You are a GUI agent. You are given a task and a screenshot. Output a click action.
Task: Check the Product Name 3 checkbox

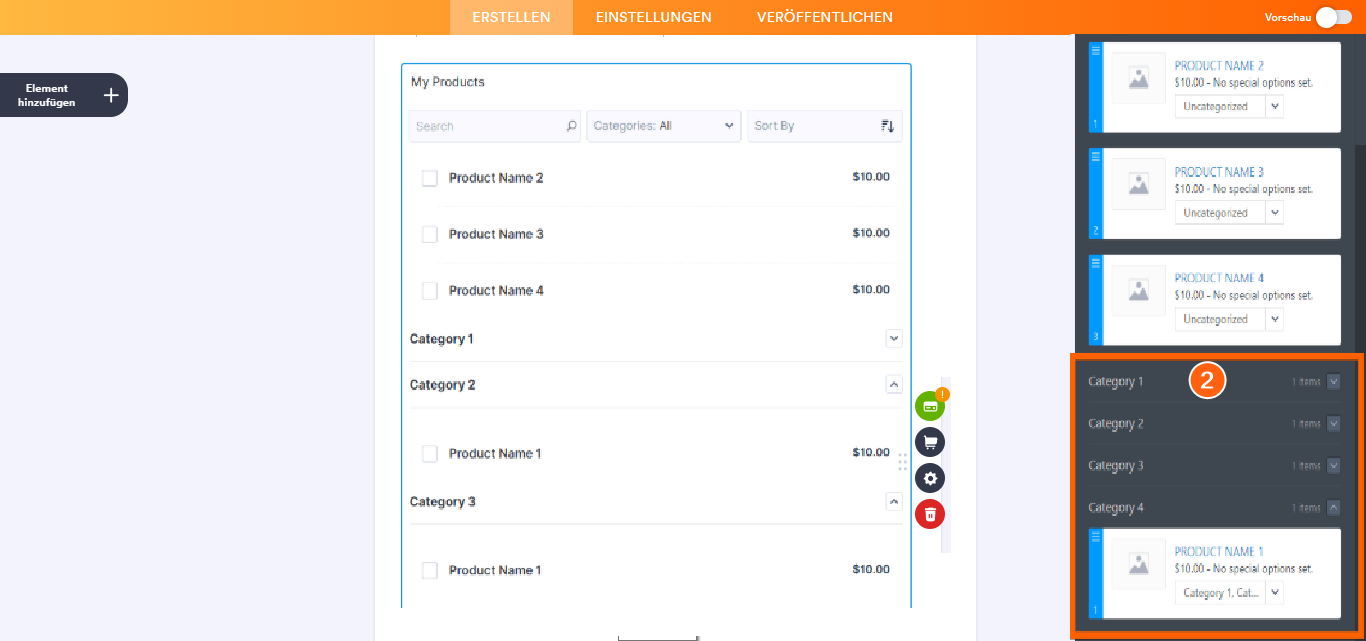point(430,234)
